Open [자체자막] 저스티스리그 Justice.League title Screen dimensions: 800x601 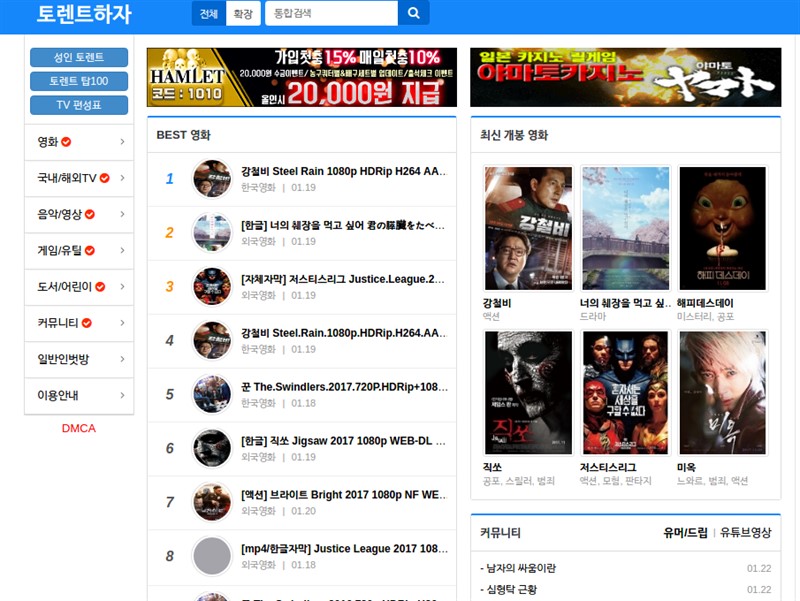[x=343, y=279]
